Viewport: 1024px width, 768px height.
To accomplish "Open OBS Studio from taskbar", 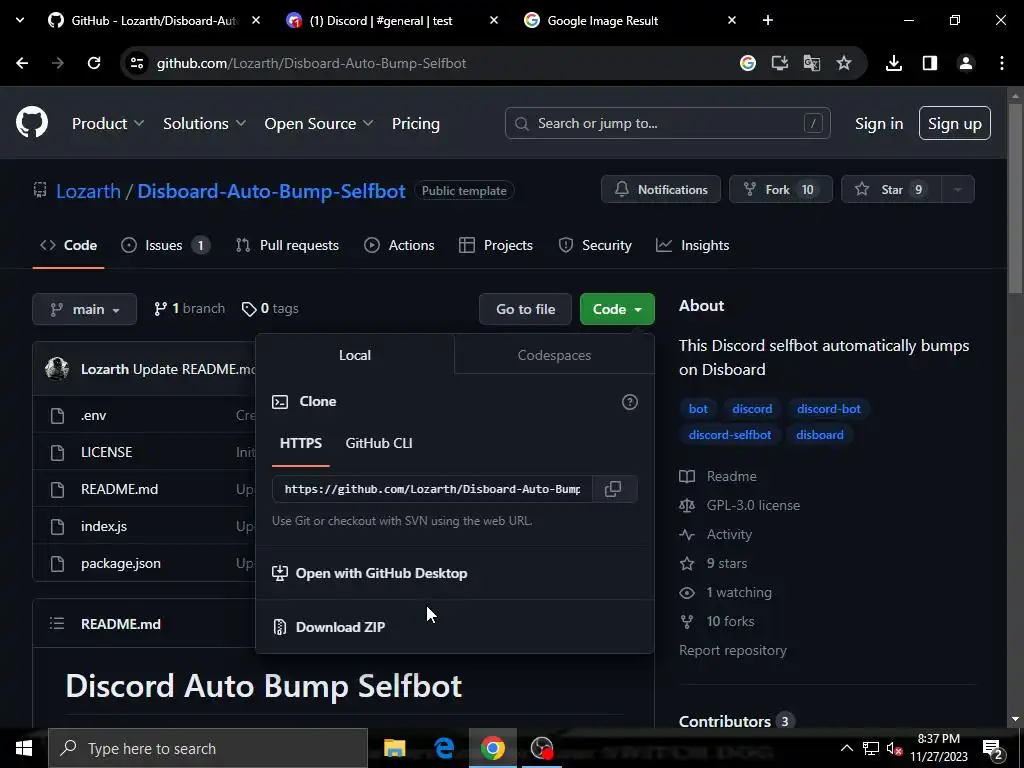I will click(x=542, y=748).
